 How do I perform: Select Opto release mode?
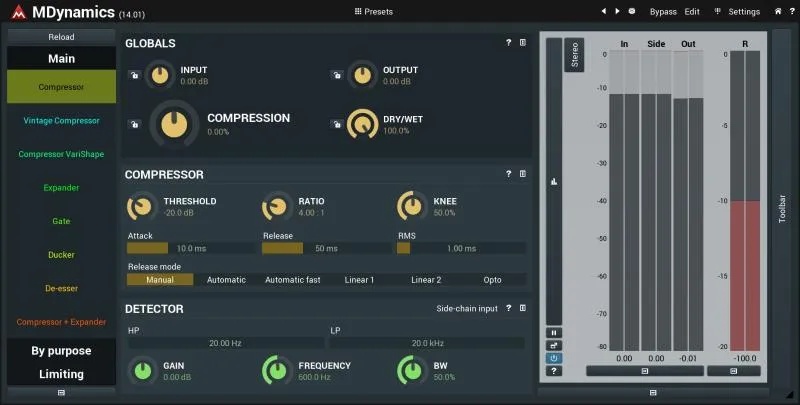[492, 280]
